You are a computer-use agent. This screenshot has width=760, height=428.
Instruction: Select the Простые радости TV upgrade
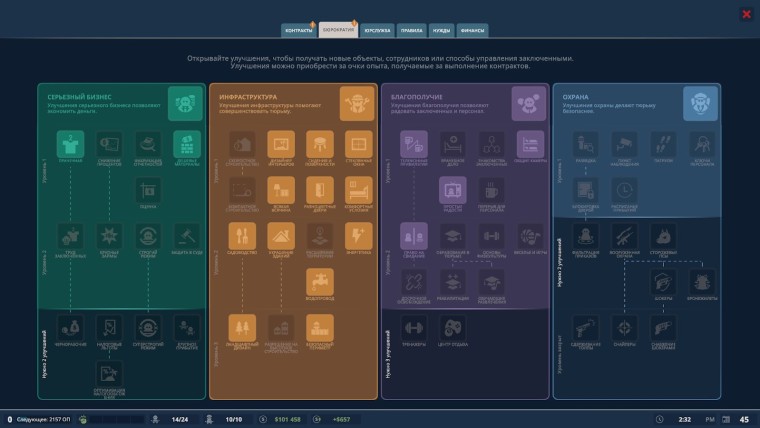[x=453, y=190]
